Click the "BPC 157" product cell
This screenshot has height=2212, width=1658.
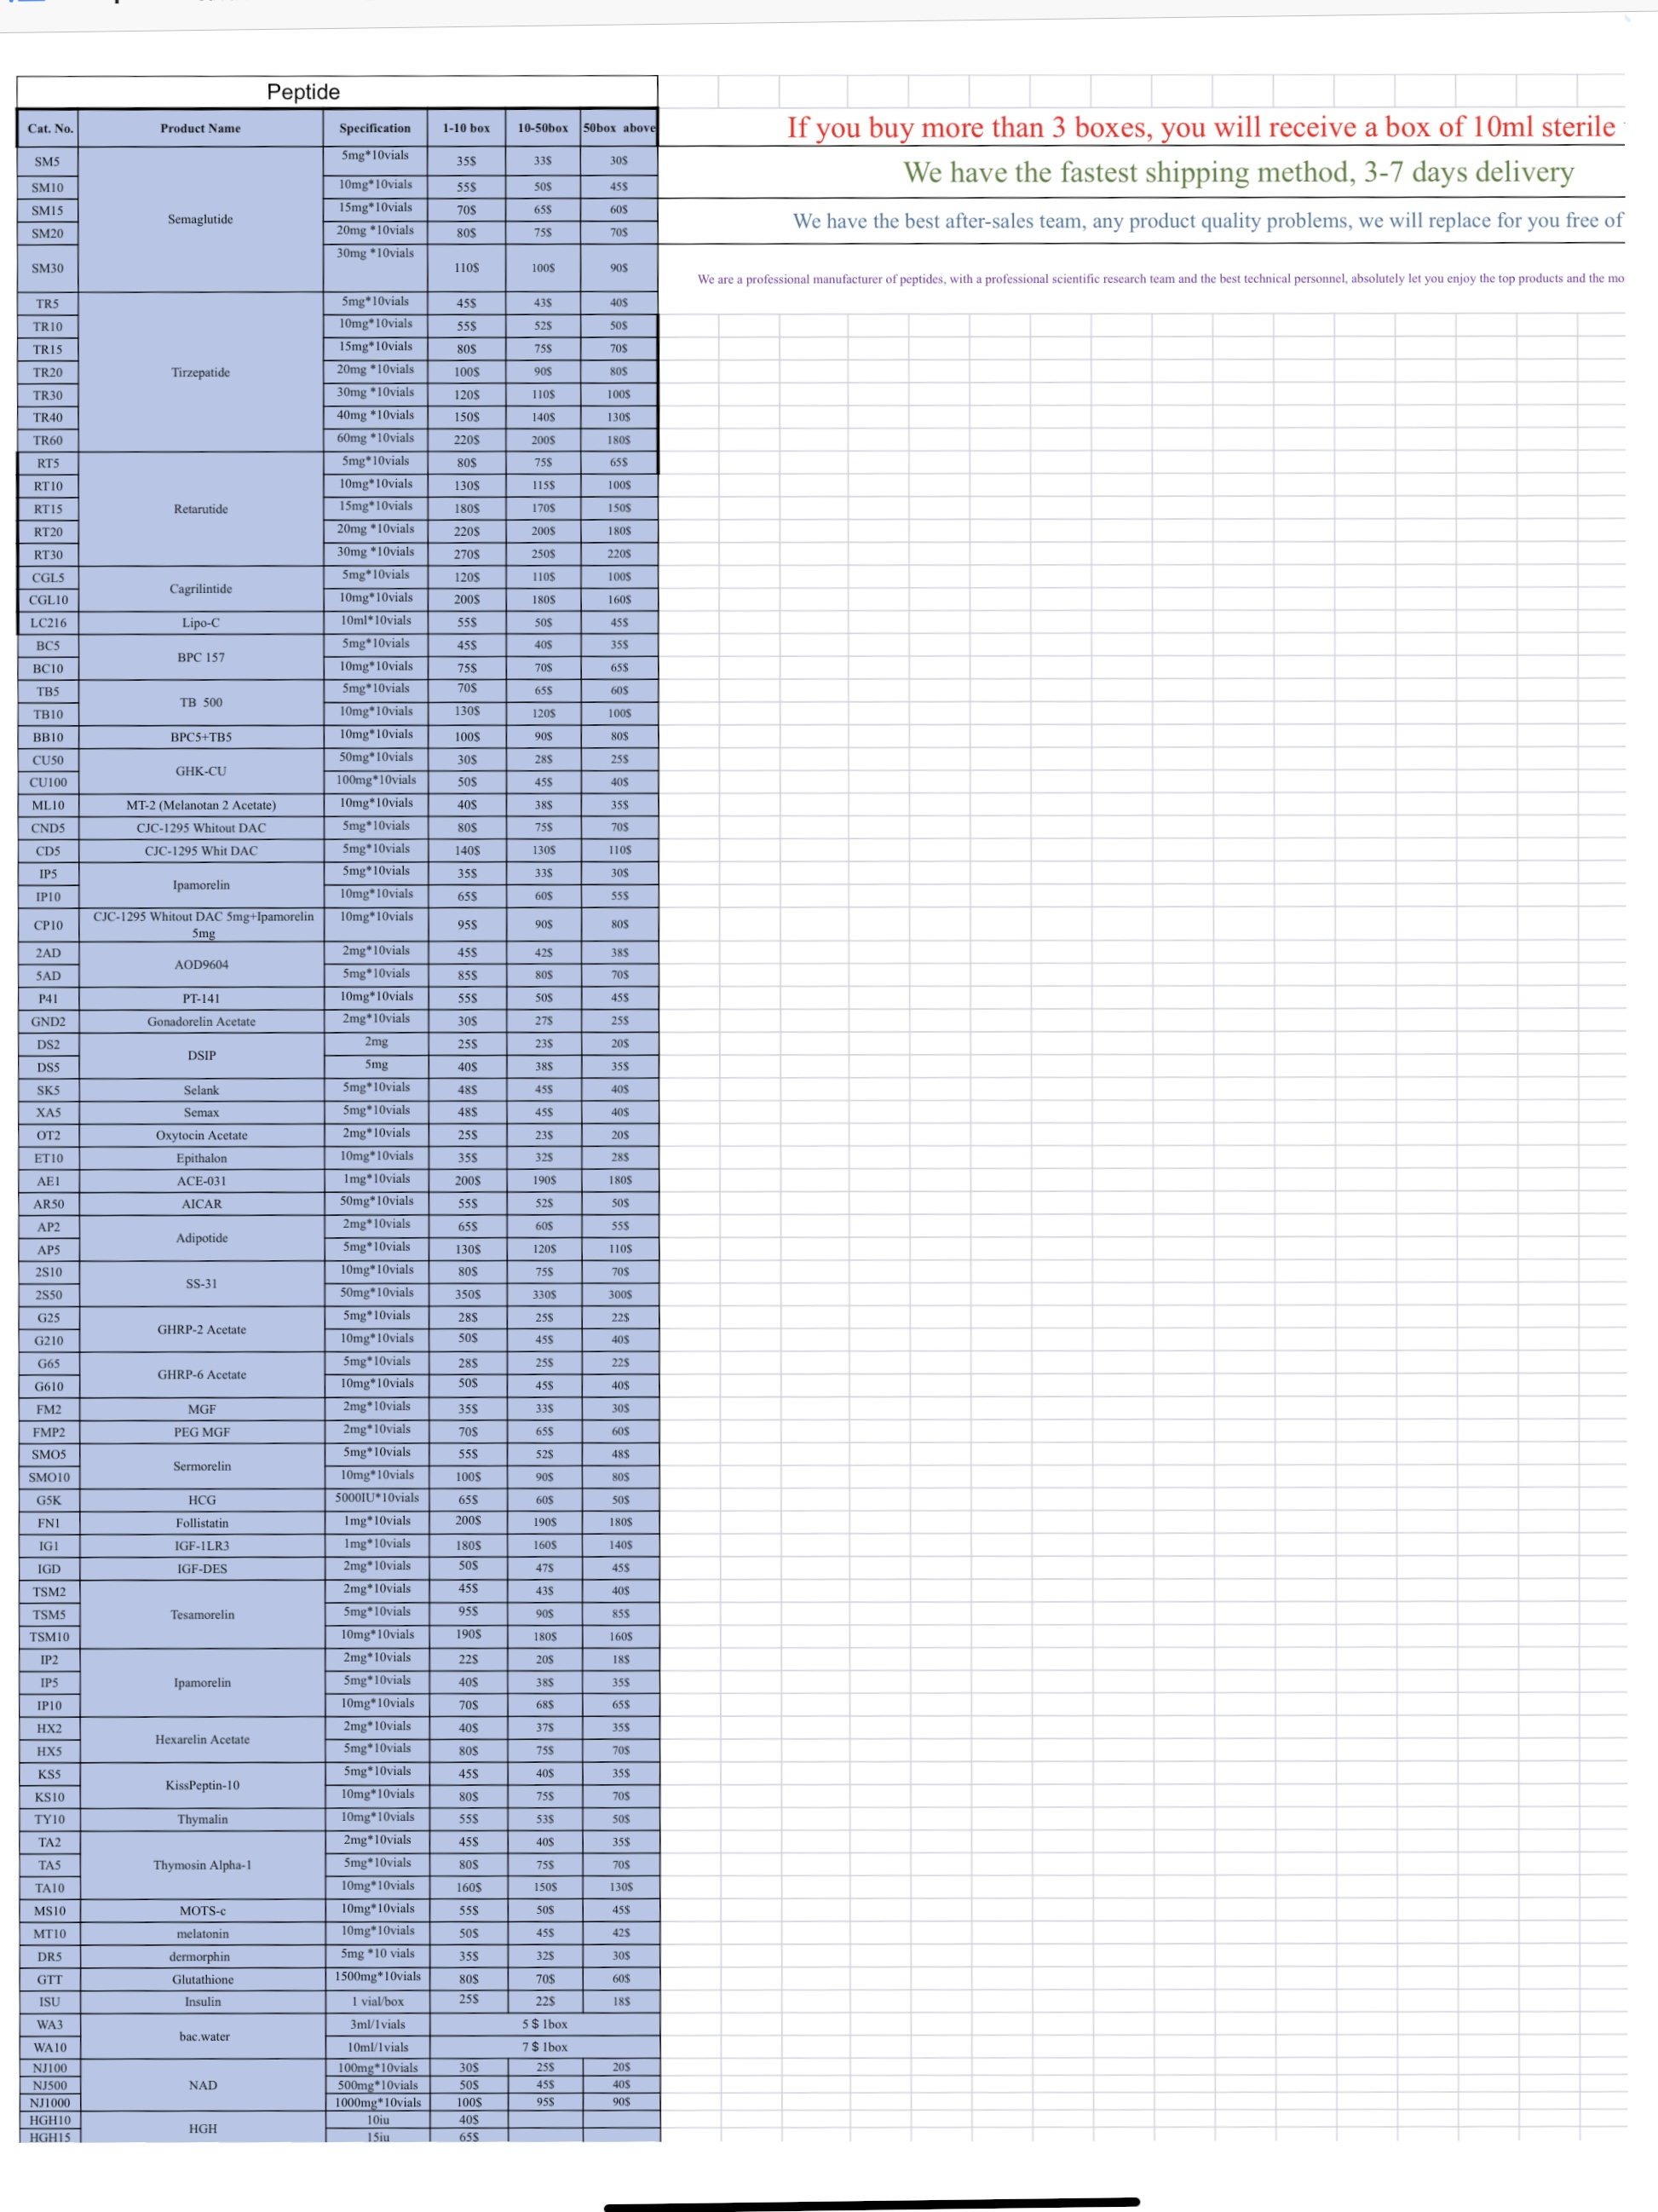pyautogui.click(x=201, y=657)
